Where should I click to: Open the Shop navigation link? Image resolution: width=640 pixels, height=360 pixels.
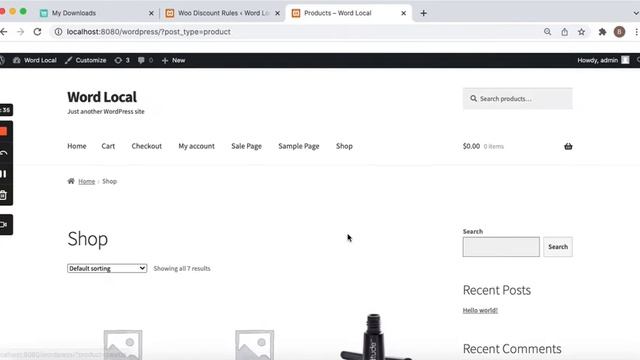pos(344,146)
